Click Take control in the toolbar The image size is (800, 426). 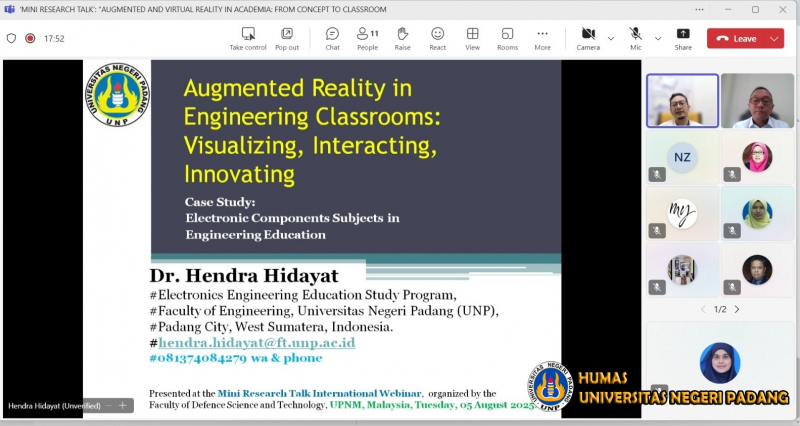[248, 39]
